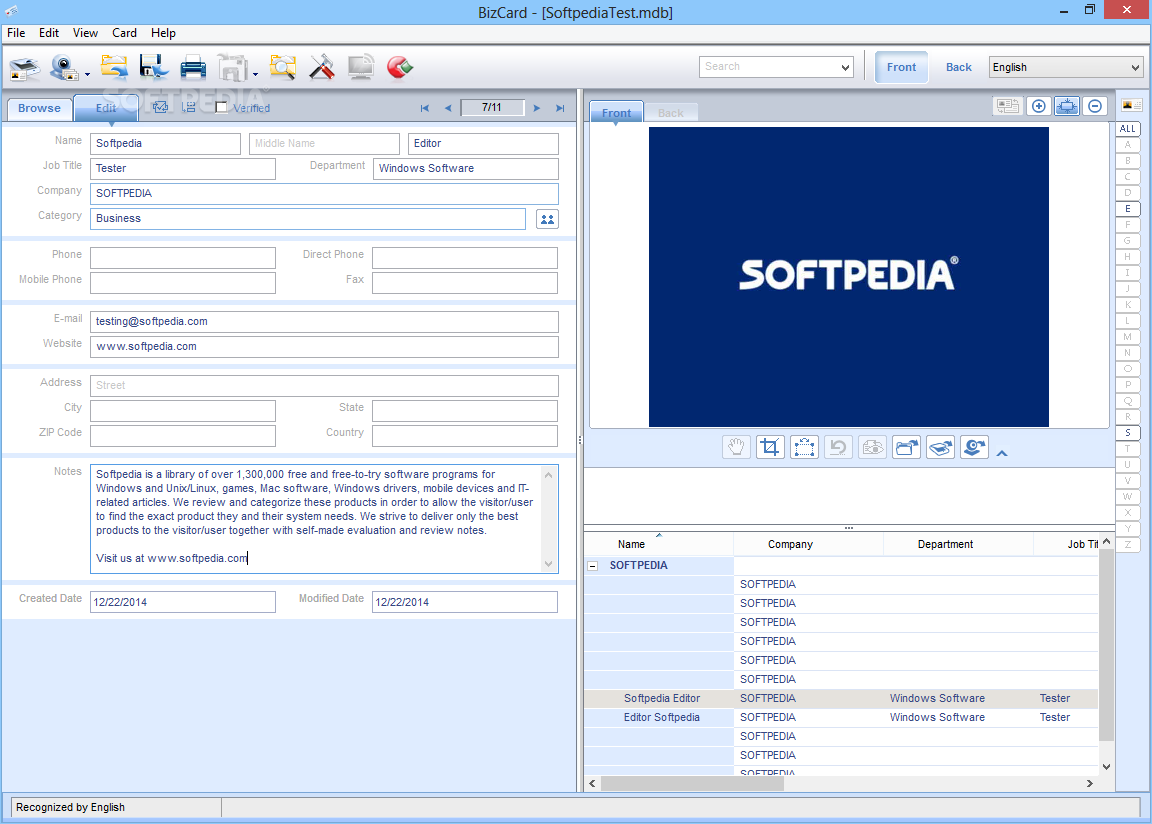Image resolution: width=1152 pixels, height=824 pixels.
Task: Sort the list by Department column
Action: (945, 544)
